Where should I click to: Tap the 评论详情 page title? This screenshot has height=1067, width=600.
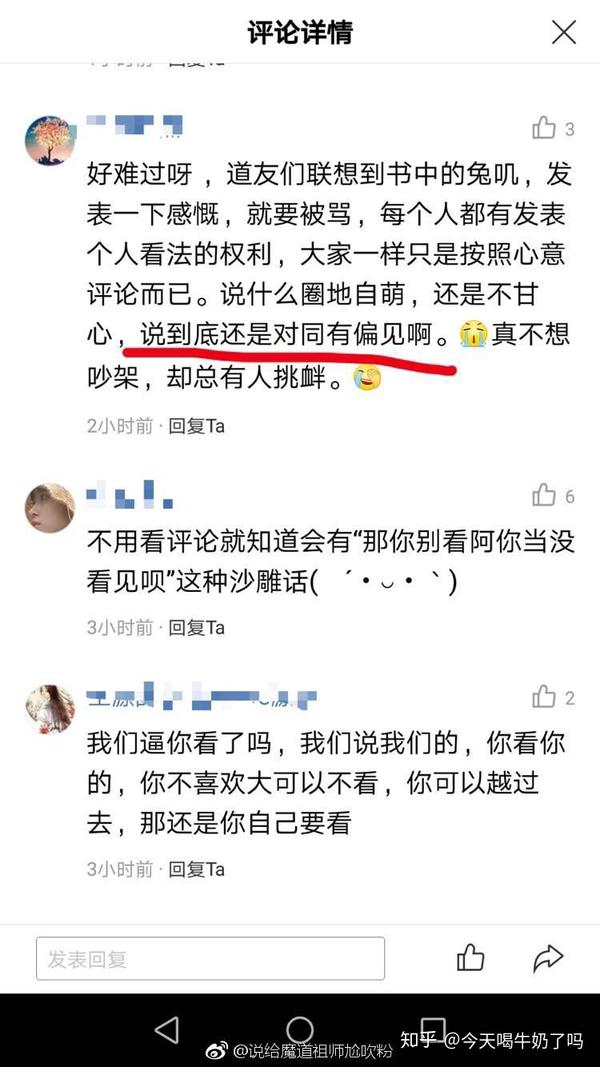[300, 32]
